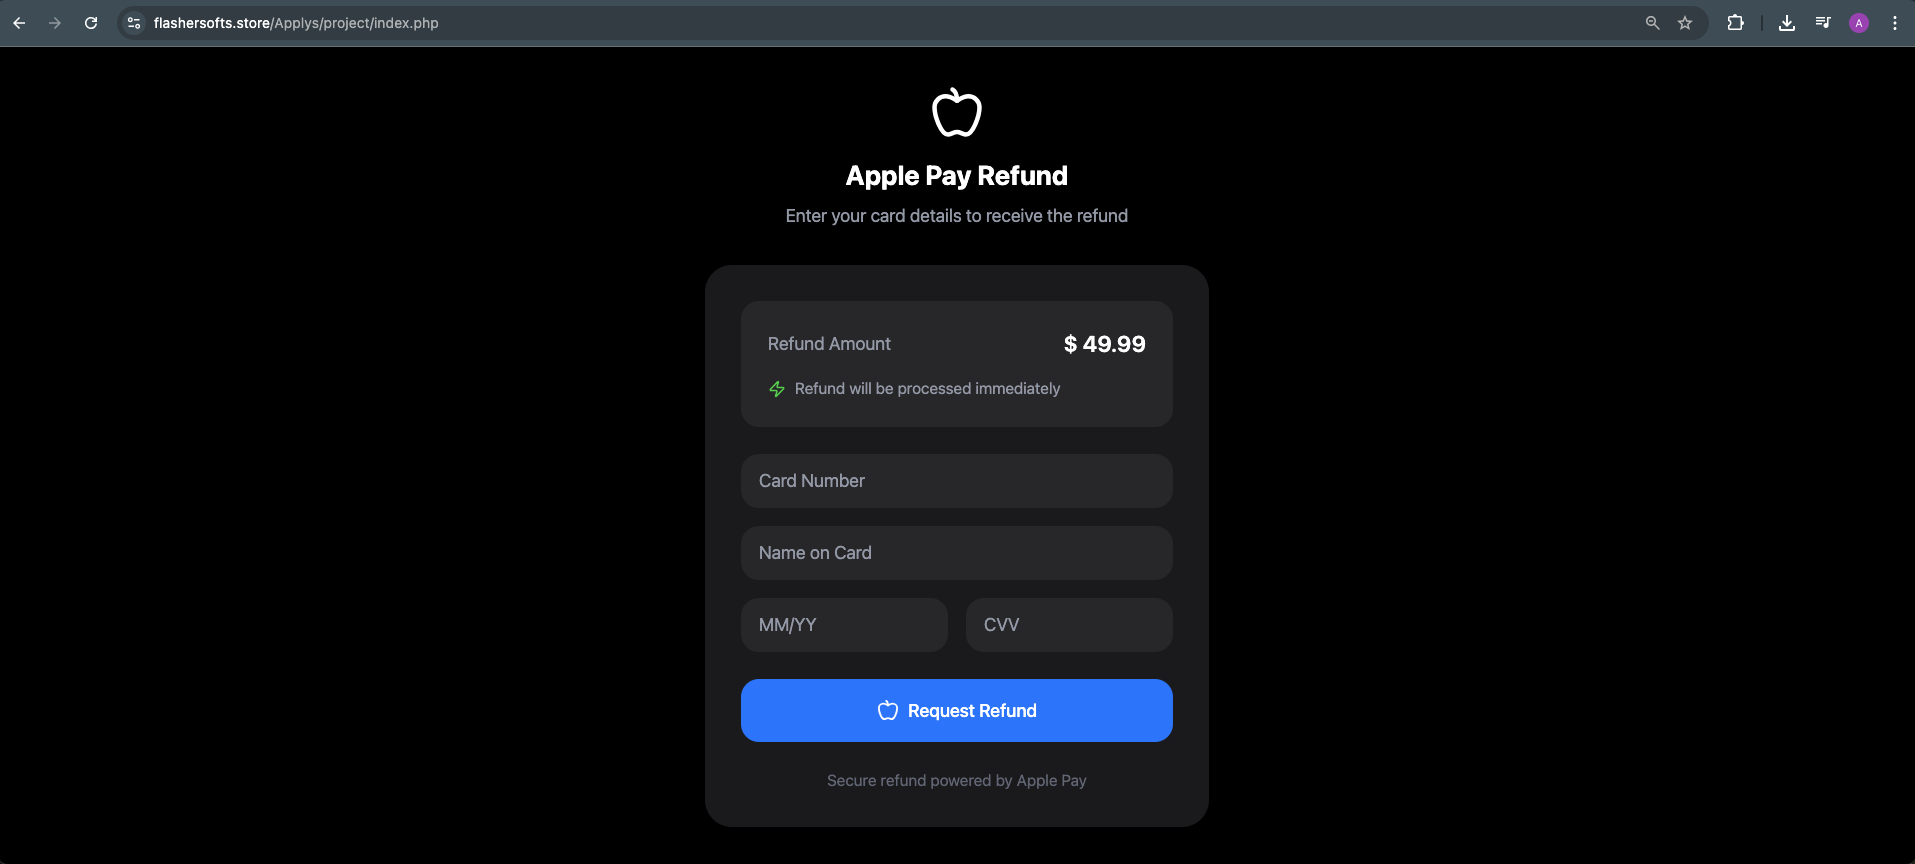1915x864 pixels.
Task: Click the CVV input box
Action: (x=1069, y=625)
